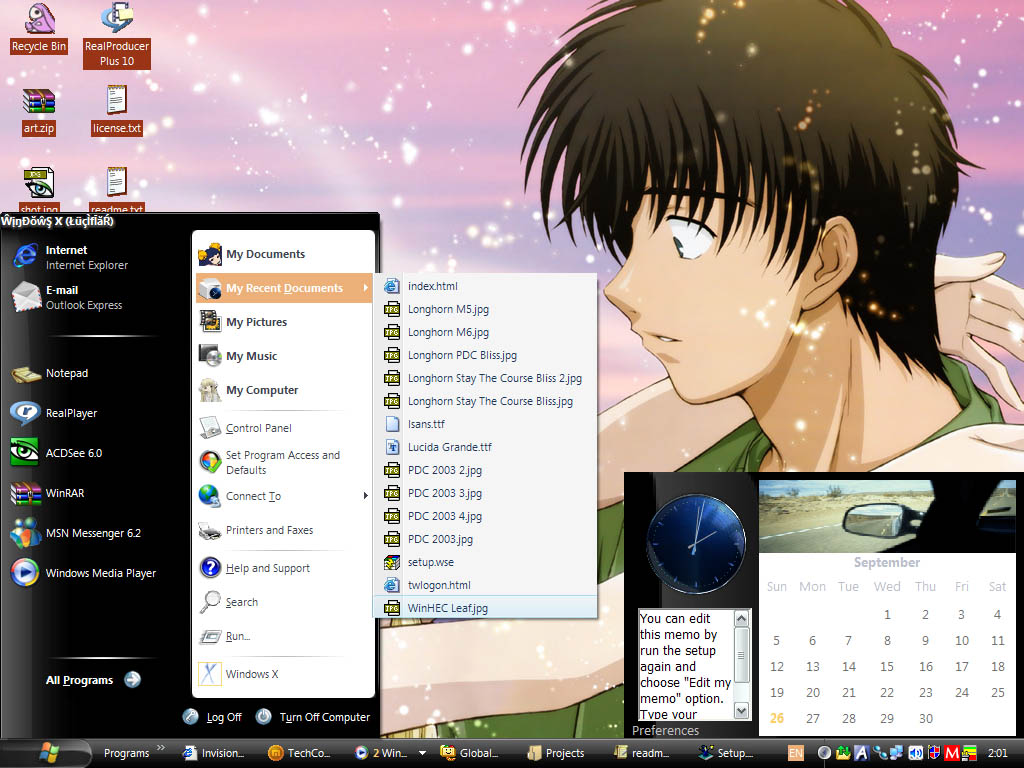Open index.html from recent documents

coord(486,286)
